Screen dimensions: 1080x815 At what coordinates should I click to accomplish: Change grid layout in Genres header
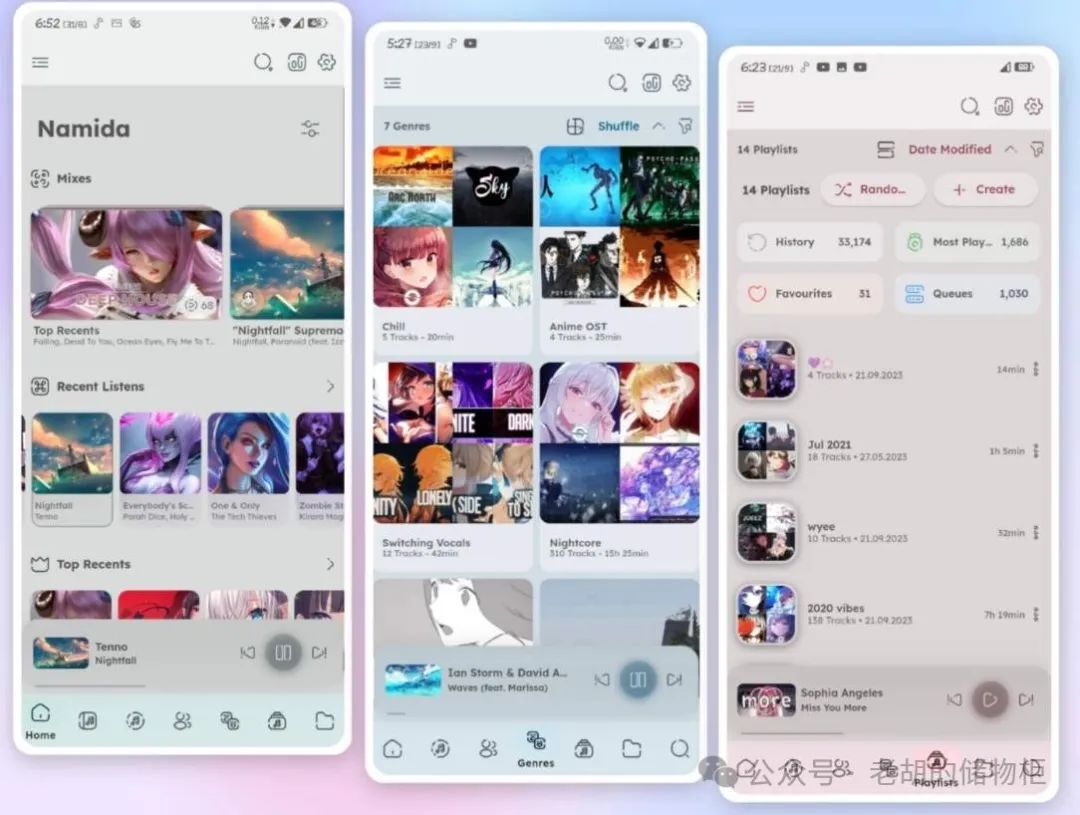tap(575, 126)
